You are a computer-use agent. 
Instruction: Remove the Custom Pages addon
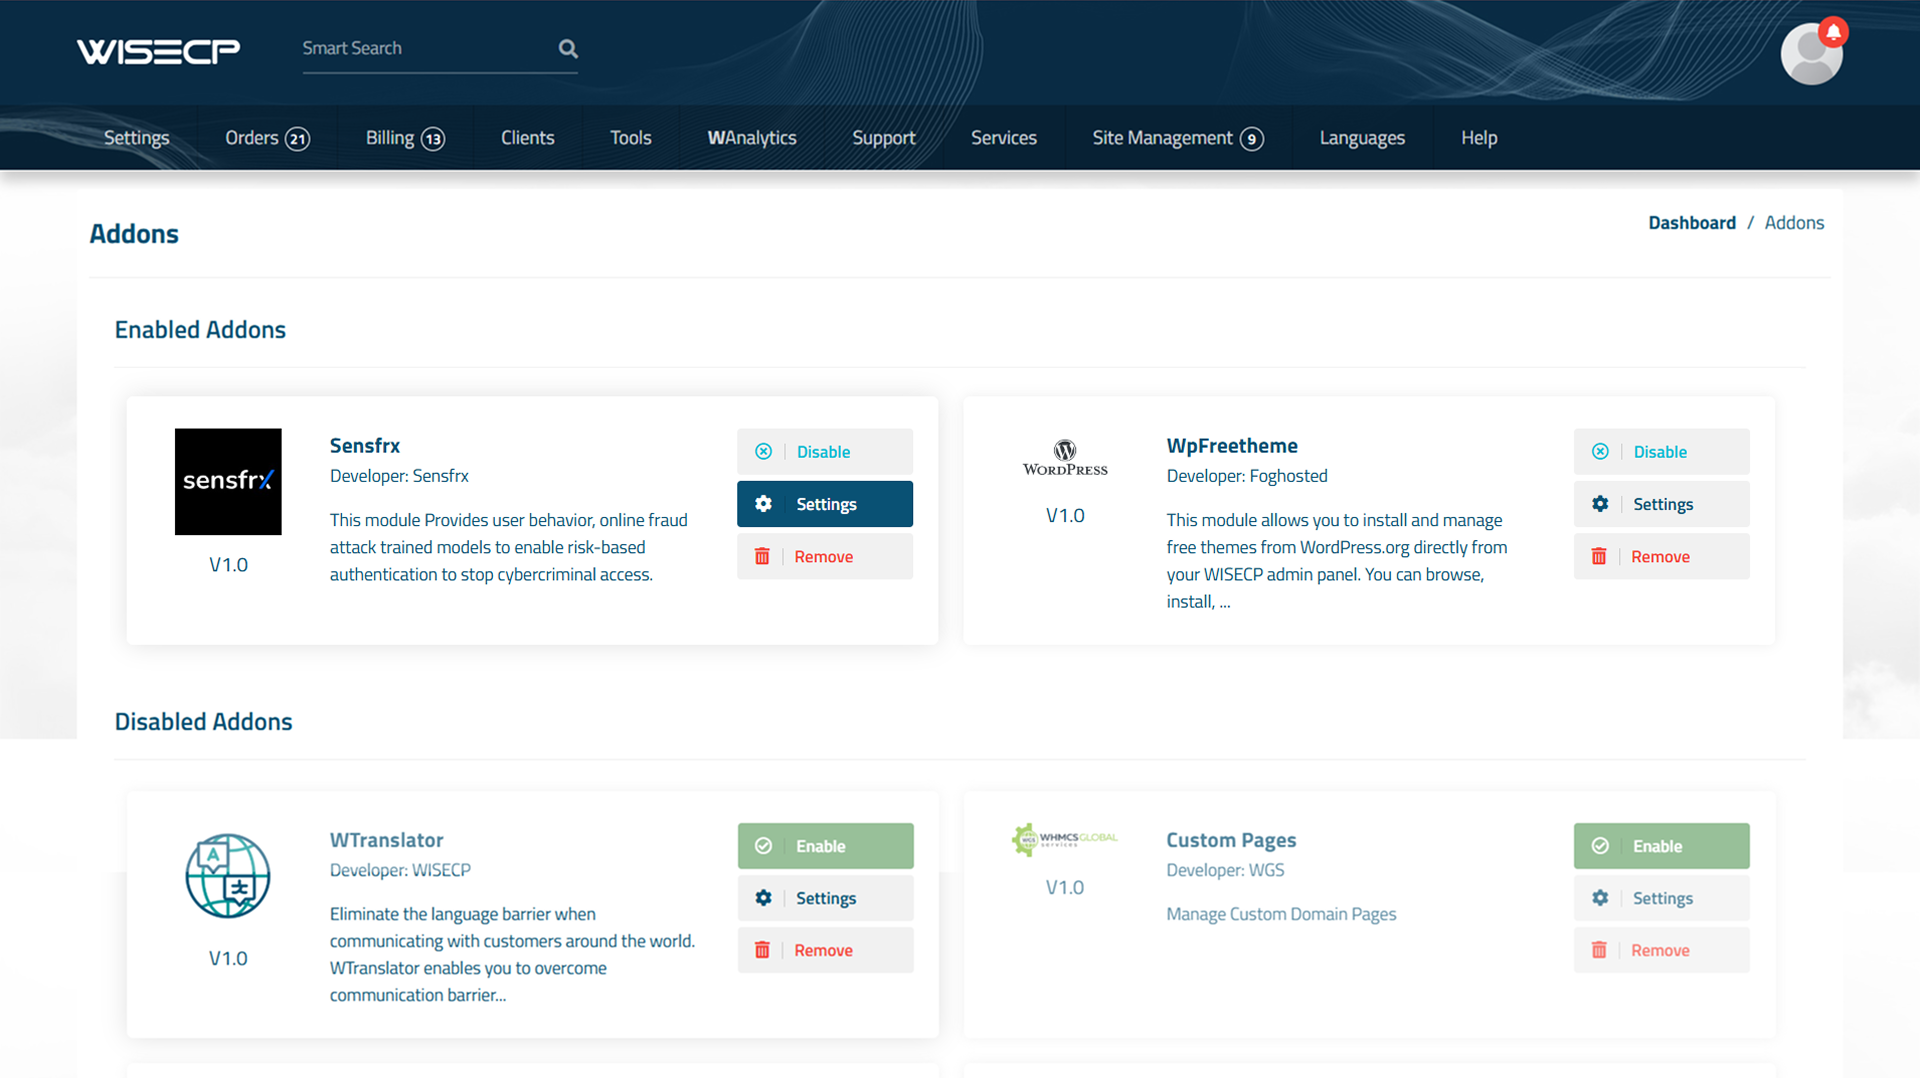coord(1662,950)
